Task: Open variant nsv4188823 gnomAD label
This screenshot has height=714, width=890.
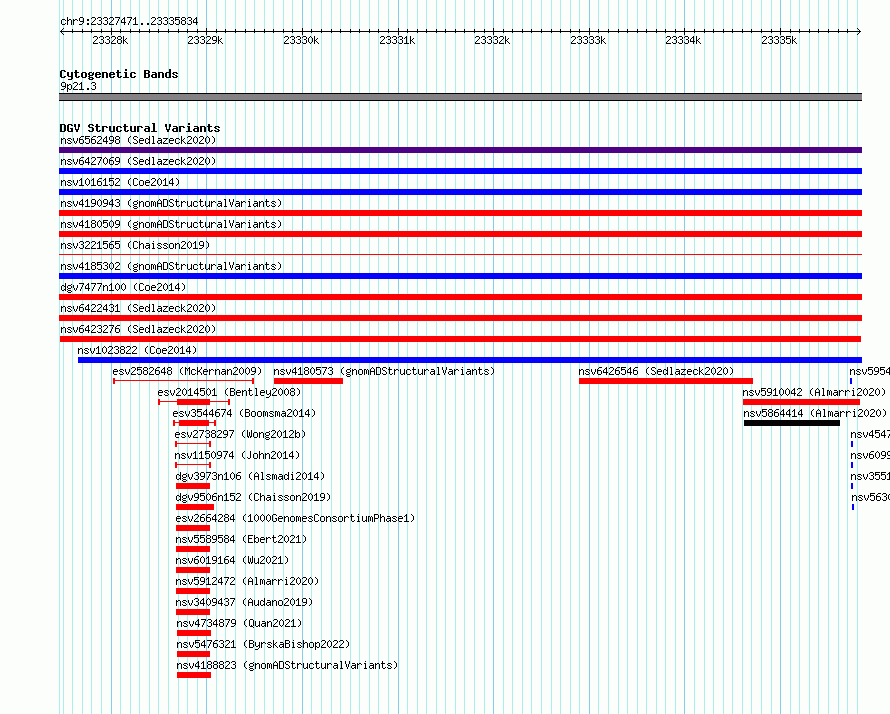Action: (287, 665)
